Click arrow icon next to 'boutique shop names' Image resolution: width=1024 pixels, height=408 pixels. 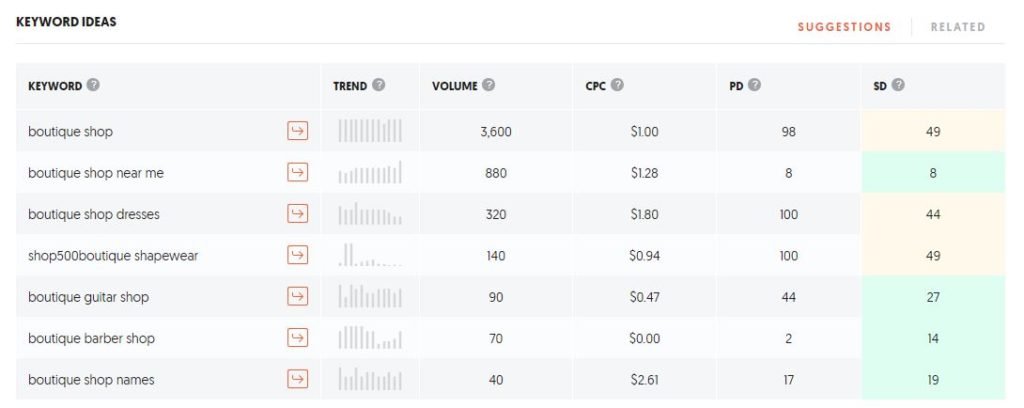point(297,379)
